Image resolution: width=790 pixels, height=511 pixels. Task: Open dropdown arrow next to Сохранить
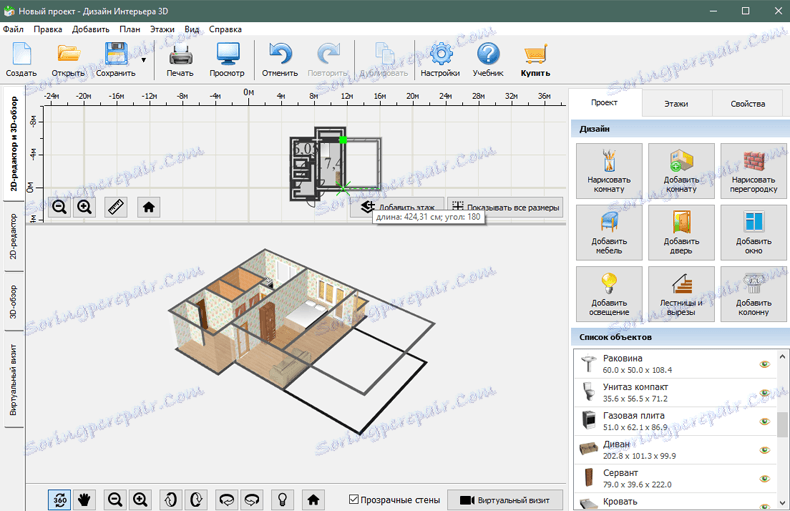tap(144, 60)
